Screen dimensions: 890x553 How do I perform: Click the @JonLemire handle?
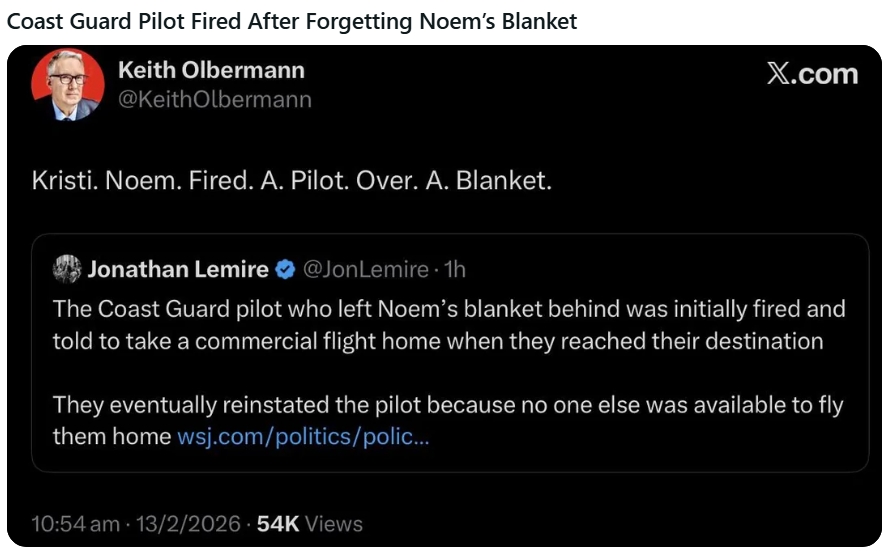[x=362, y=269]
